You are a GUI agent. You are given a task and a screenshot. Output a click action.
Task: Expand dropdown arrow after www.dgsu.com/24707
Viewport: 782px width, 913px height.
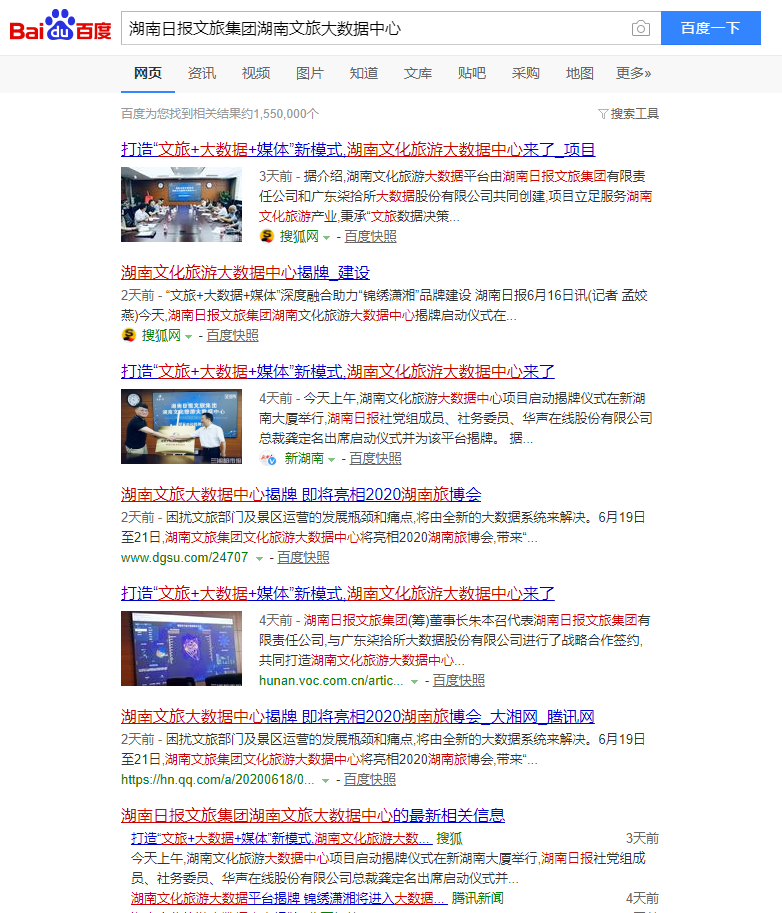[x=260, y=558]
